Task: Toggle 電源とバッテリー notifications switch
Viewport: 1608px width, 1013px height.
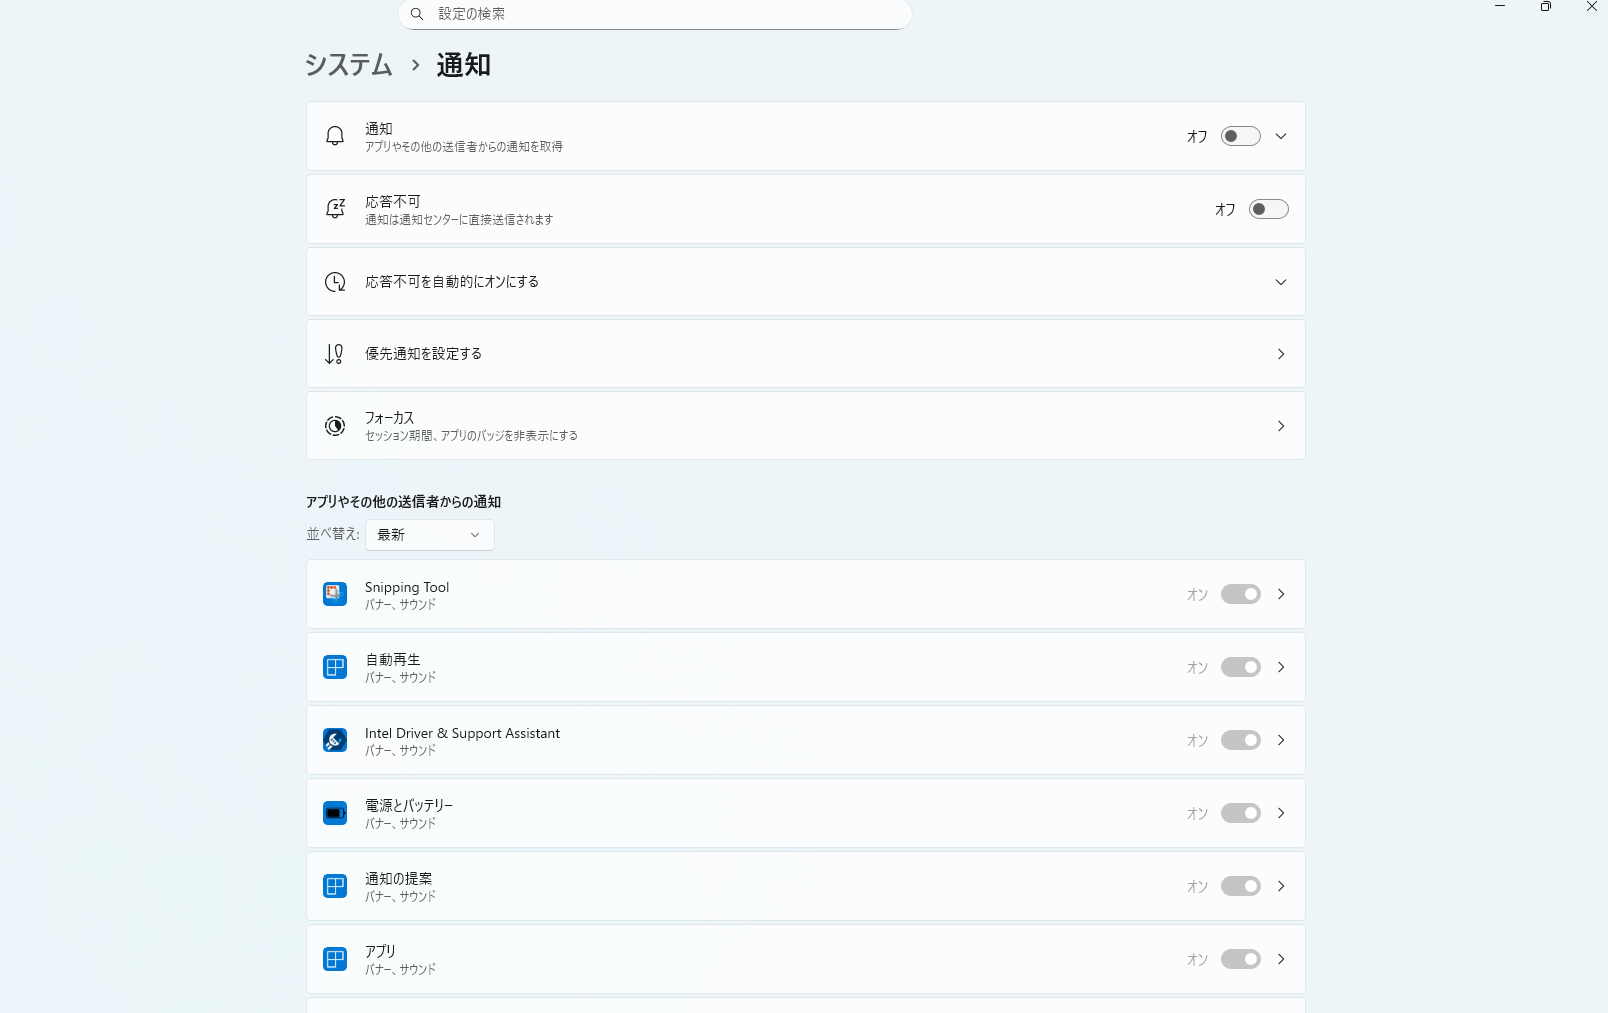Action: [1241, 813]
